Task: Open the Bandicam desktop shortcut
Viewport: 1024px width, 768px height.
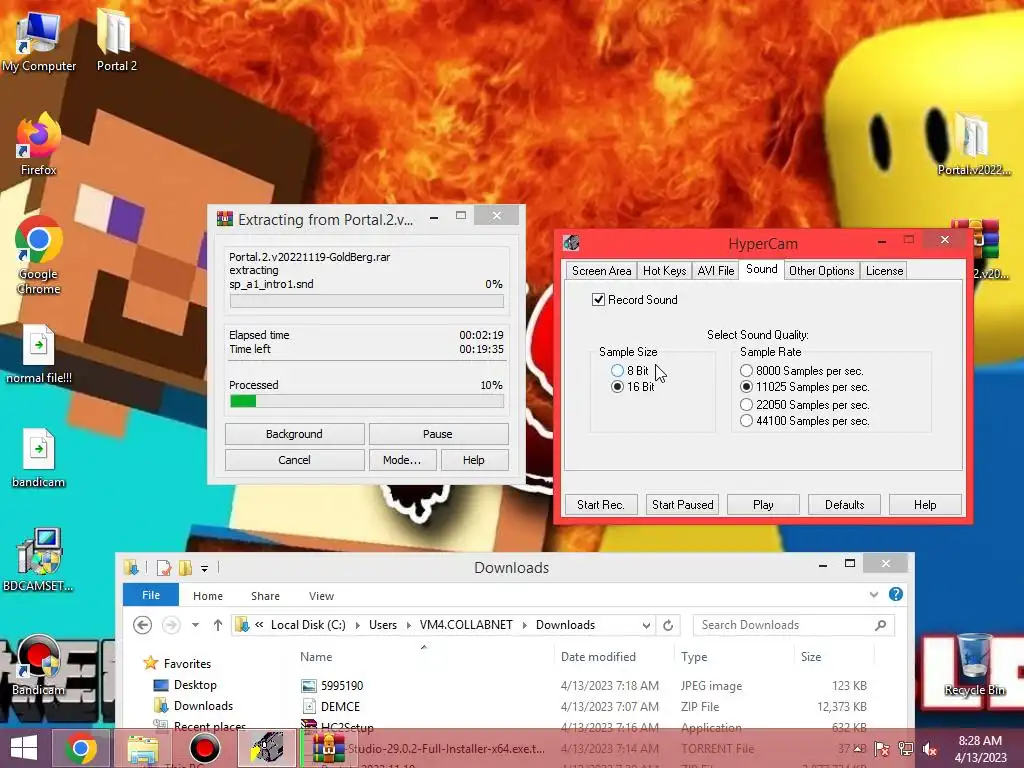Action: point(39,663)
